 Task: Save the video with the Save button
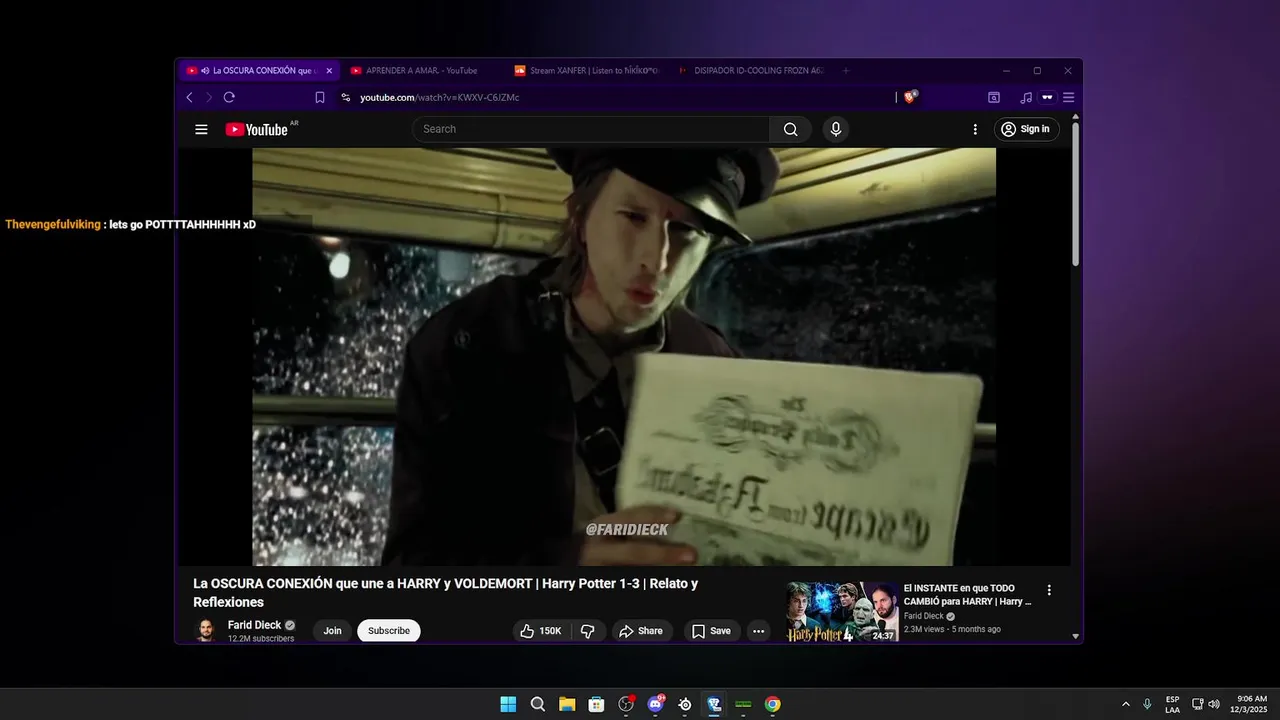coord(712,631)
